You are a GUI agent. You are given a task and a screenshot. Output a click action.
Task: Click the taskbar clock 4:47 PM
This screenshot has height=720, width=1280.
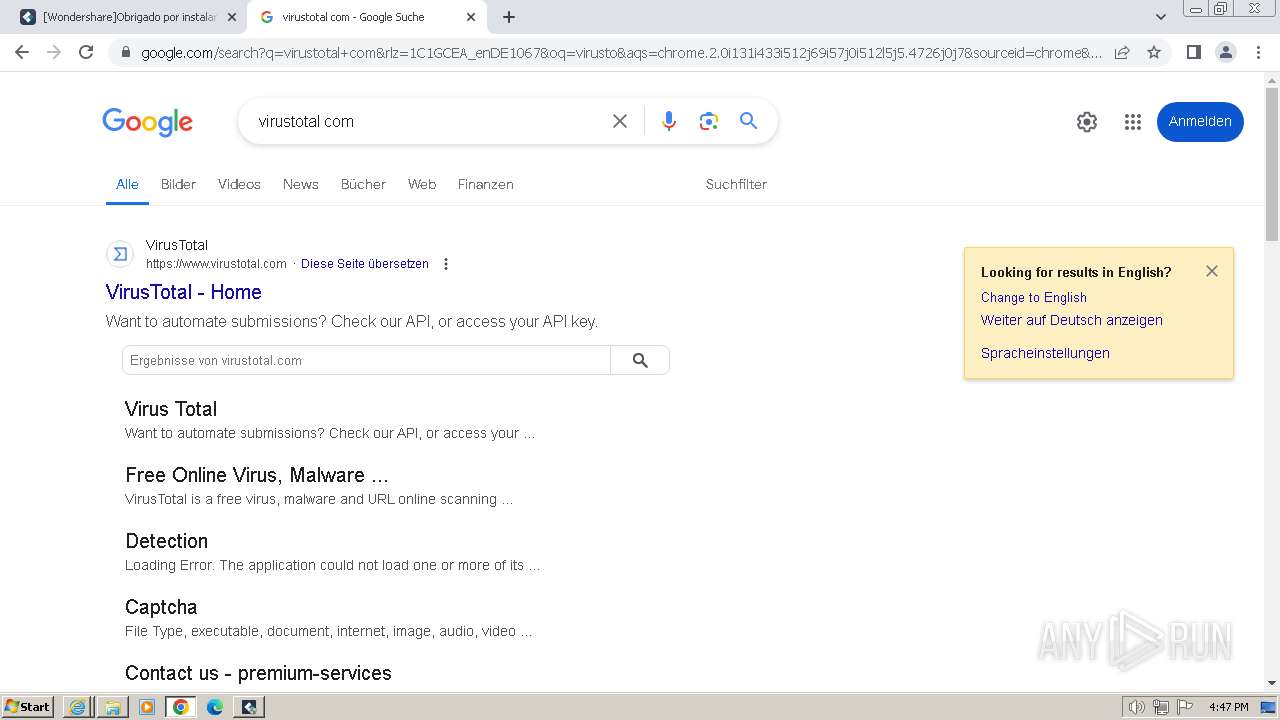1228,707
